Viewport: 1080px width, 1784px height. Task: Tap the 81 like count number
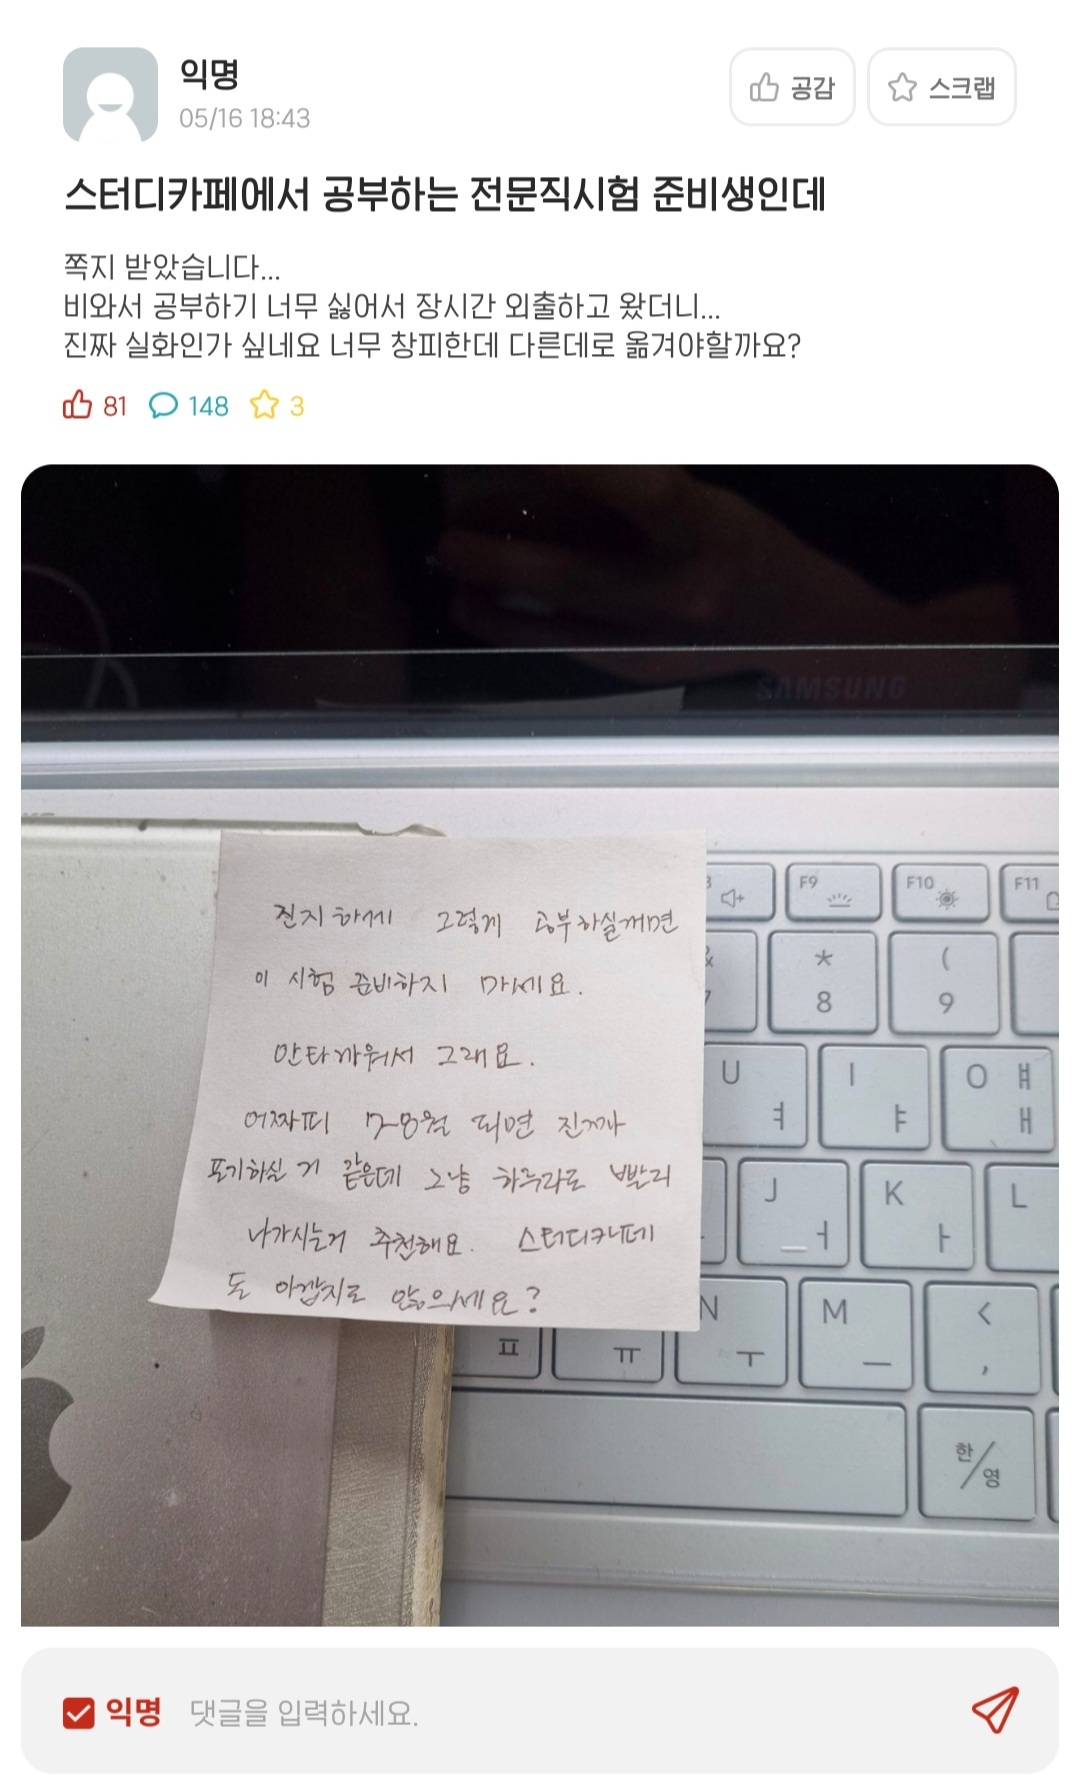(115, 406)
